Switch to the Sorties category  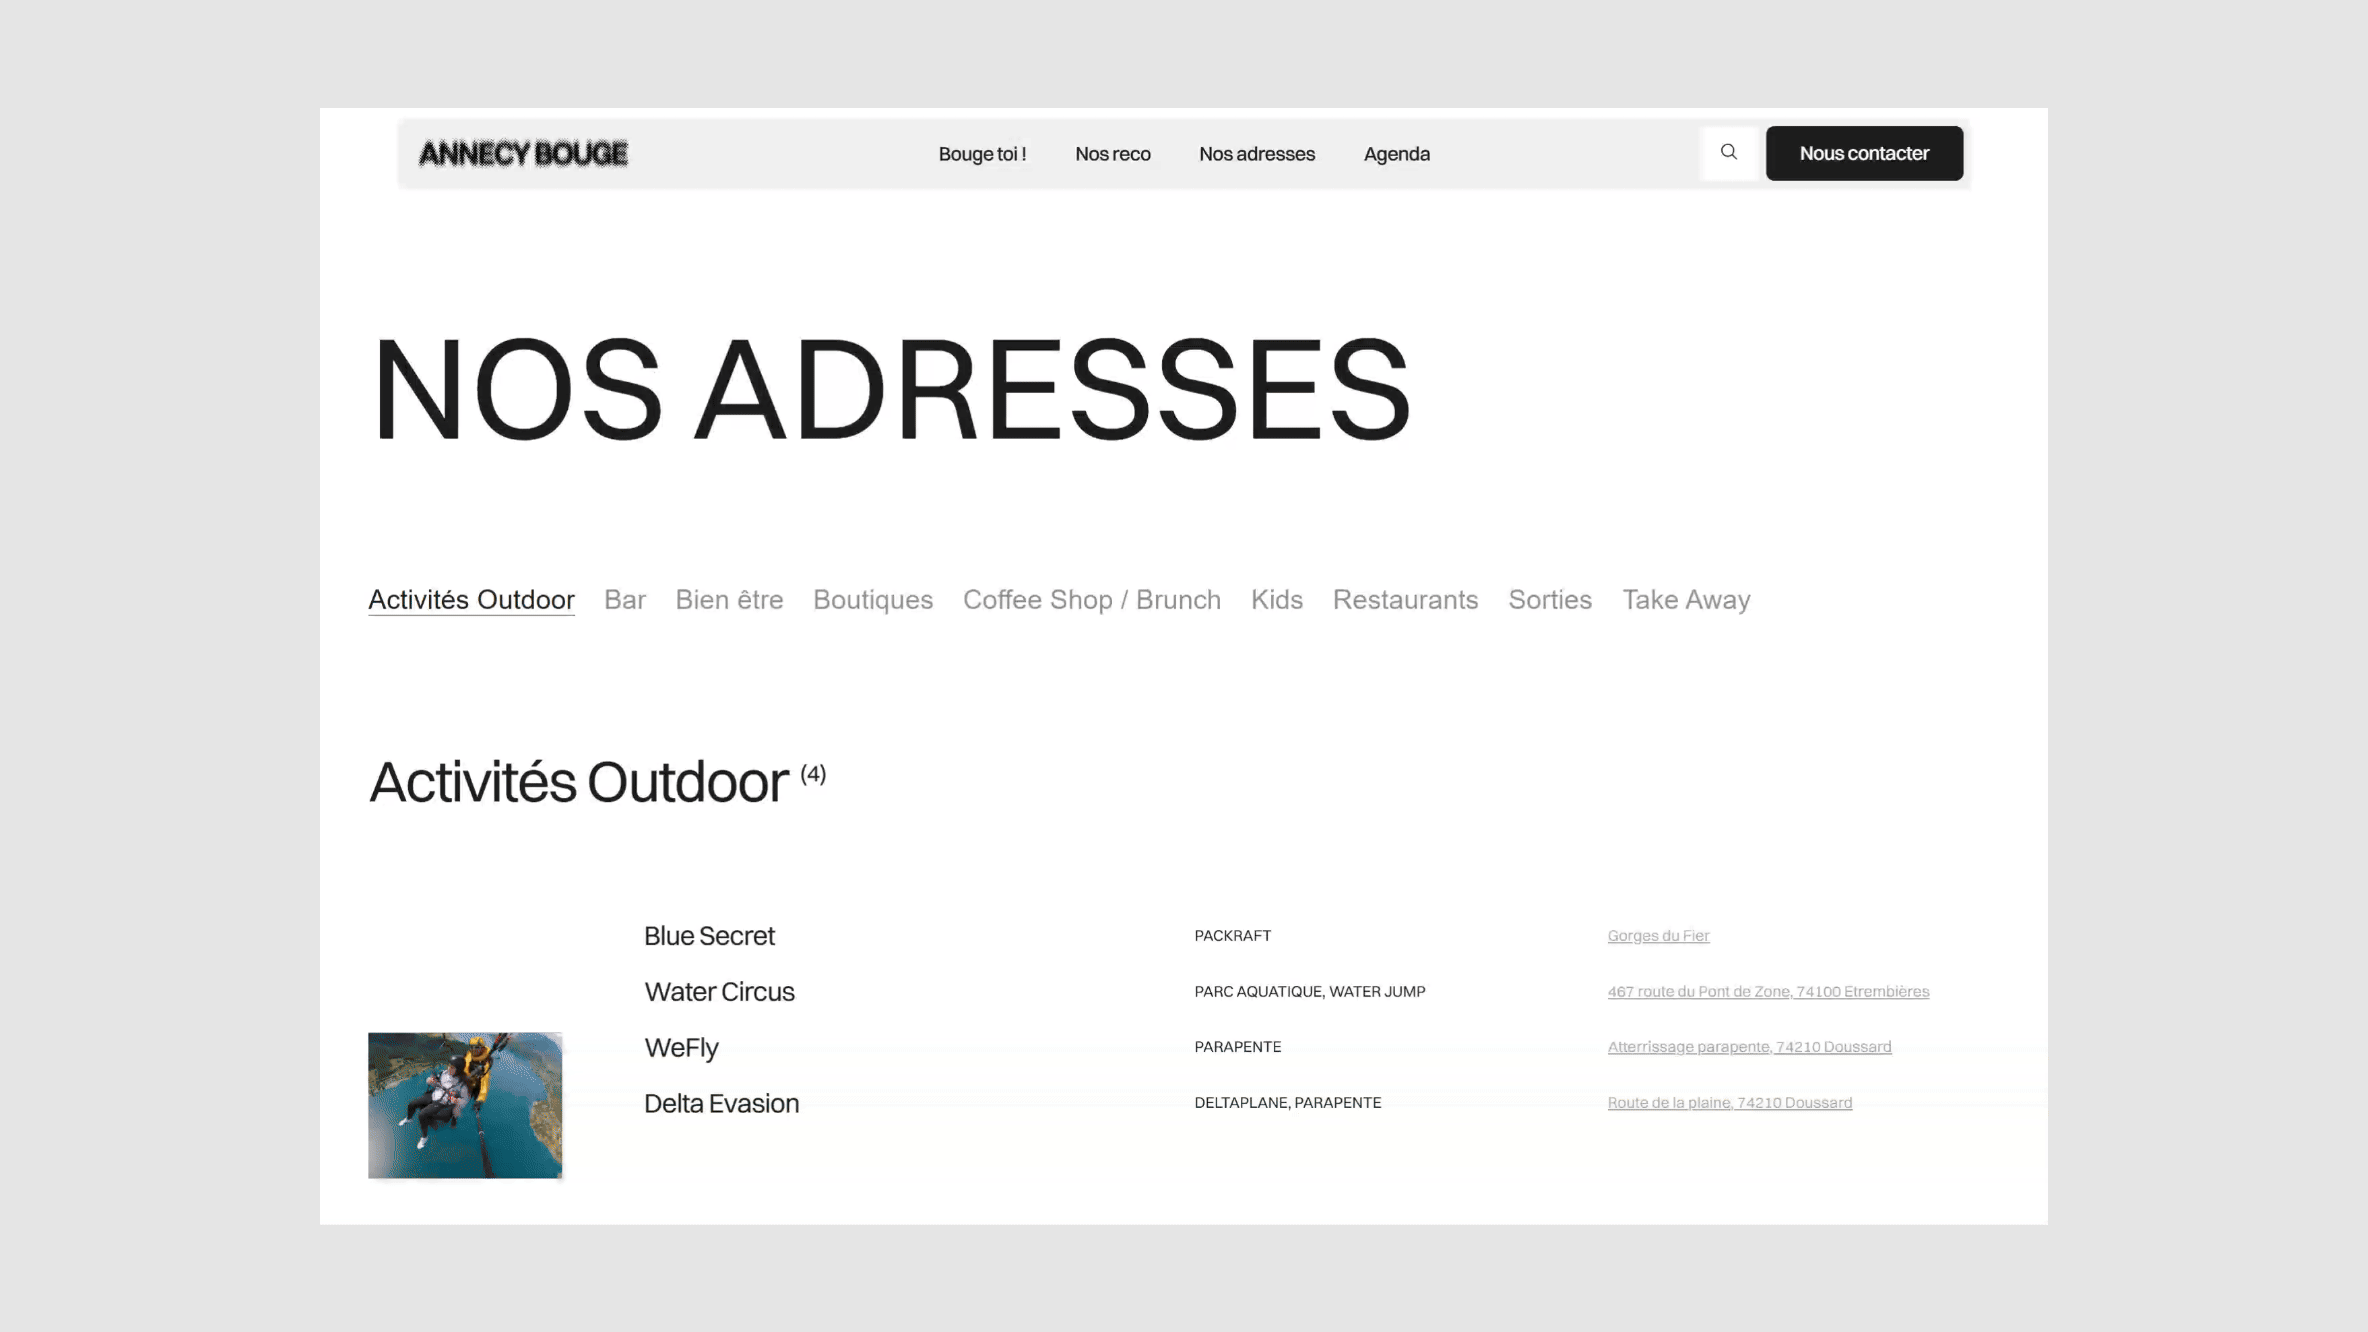coord(1549,599)
